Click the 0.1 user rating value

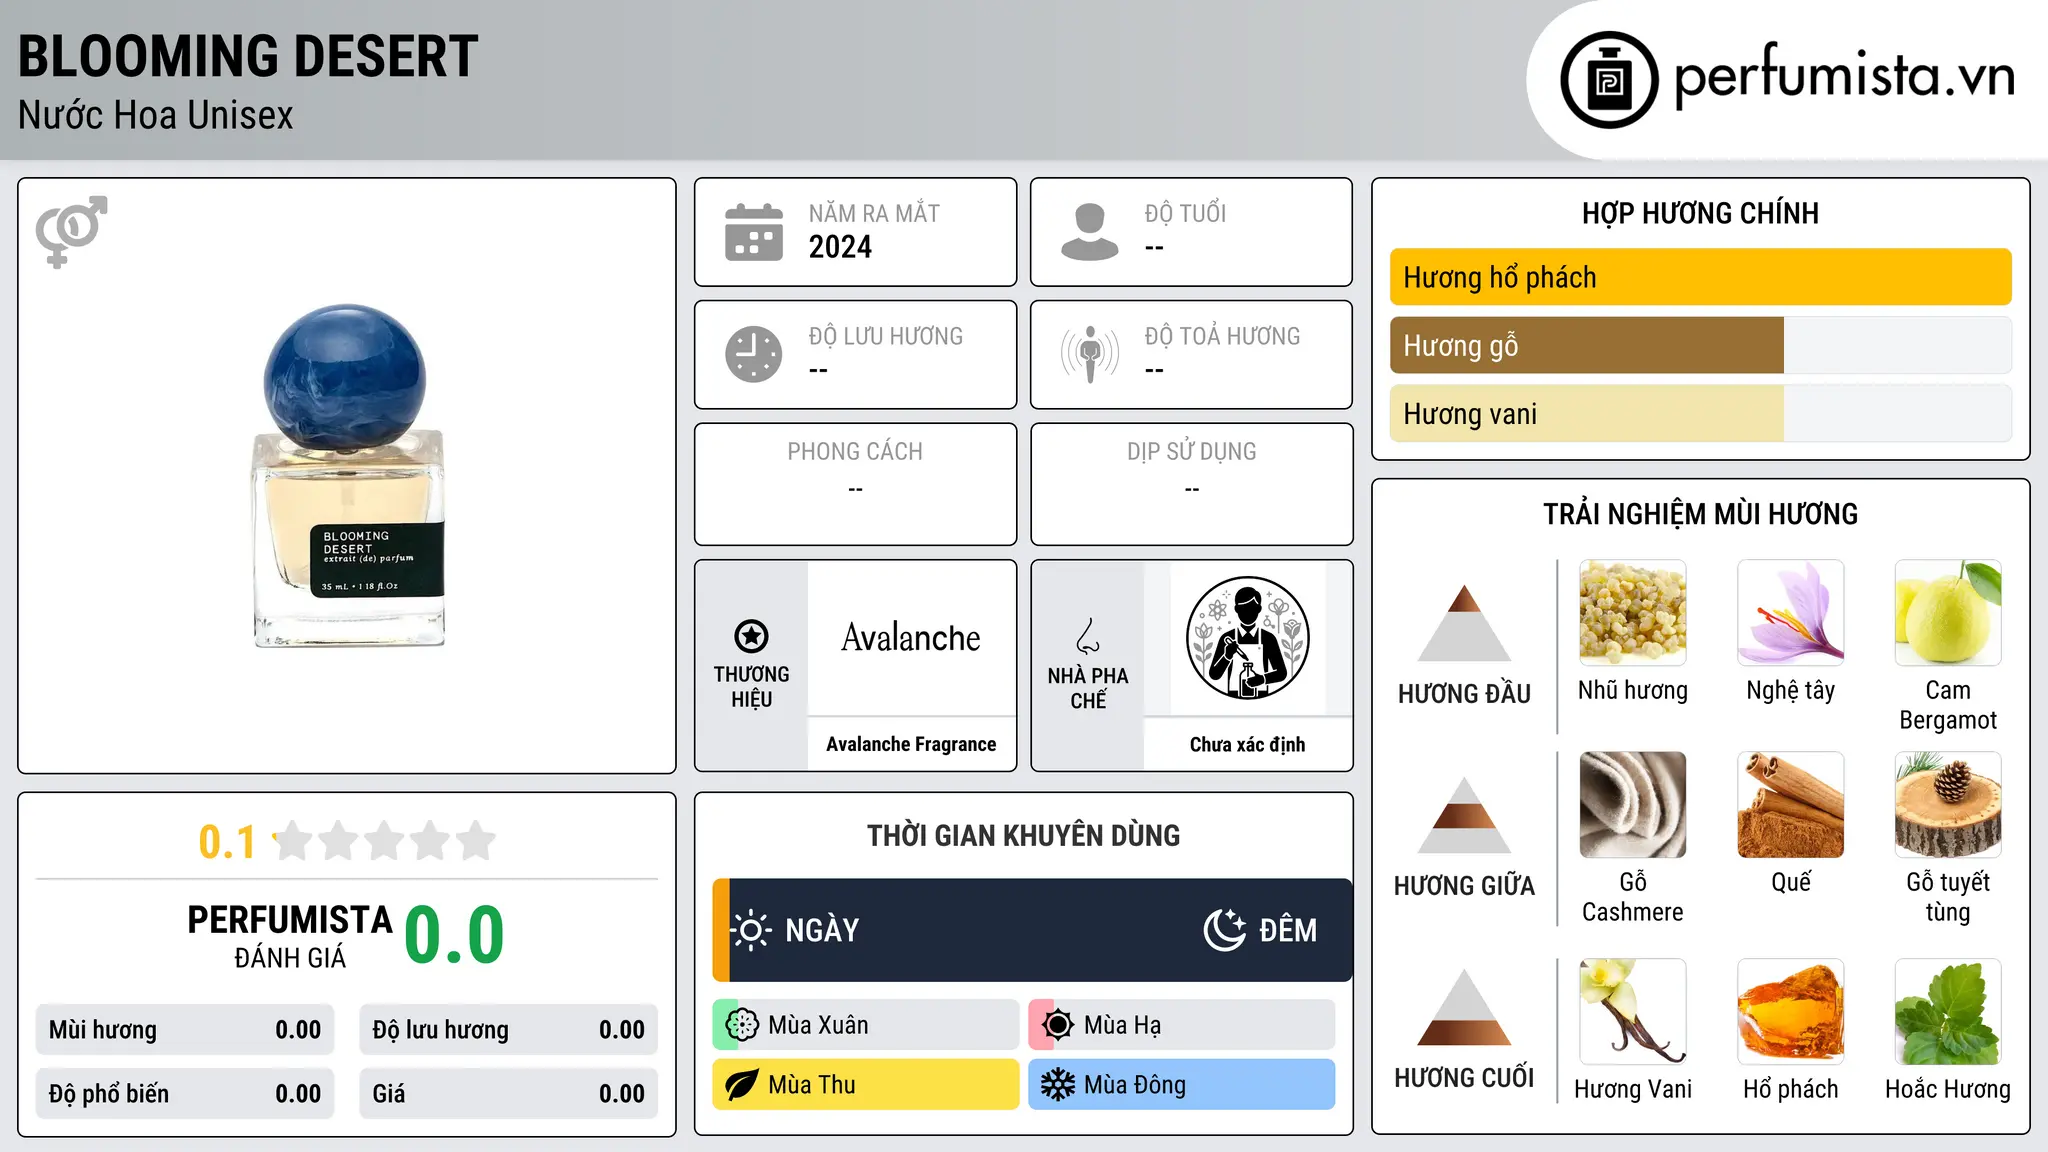point(227,842)
